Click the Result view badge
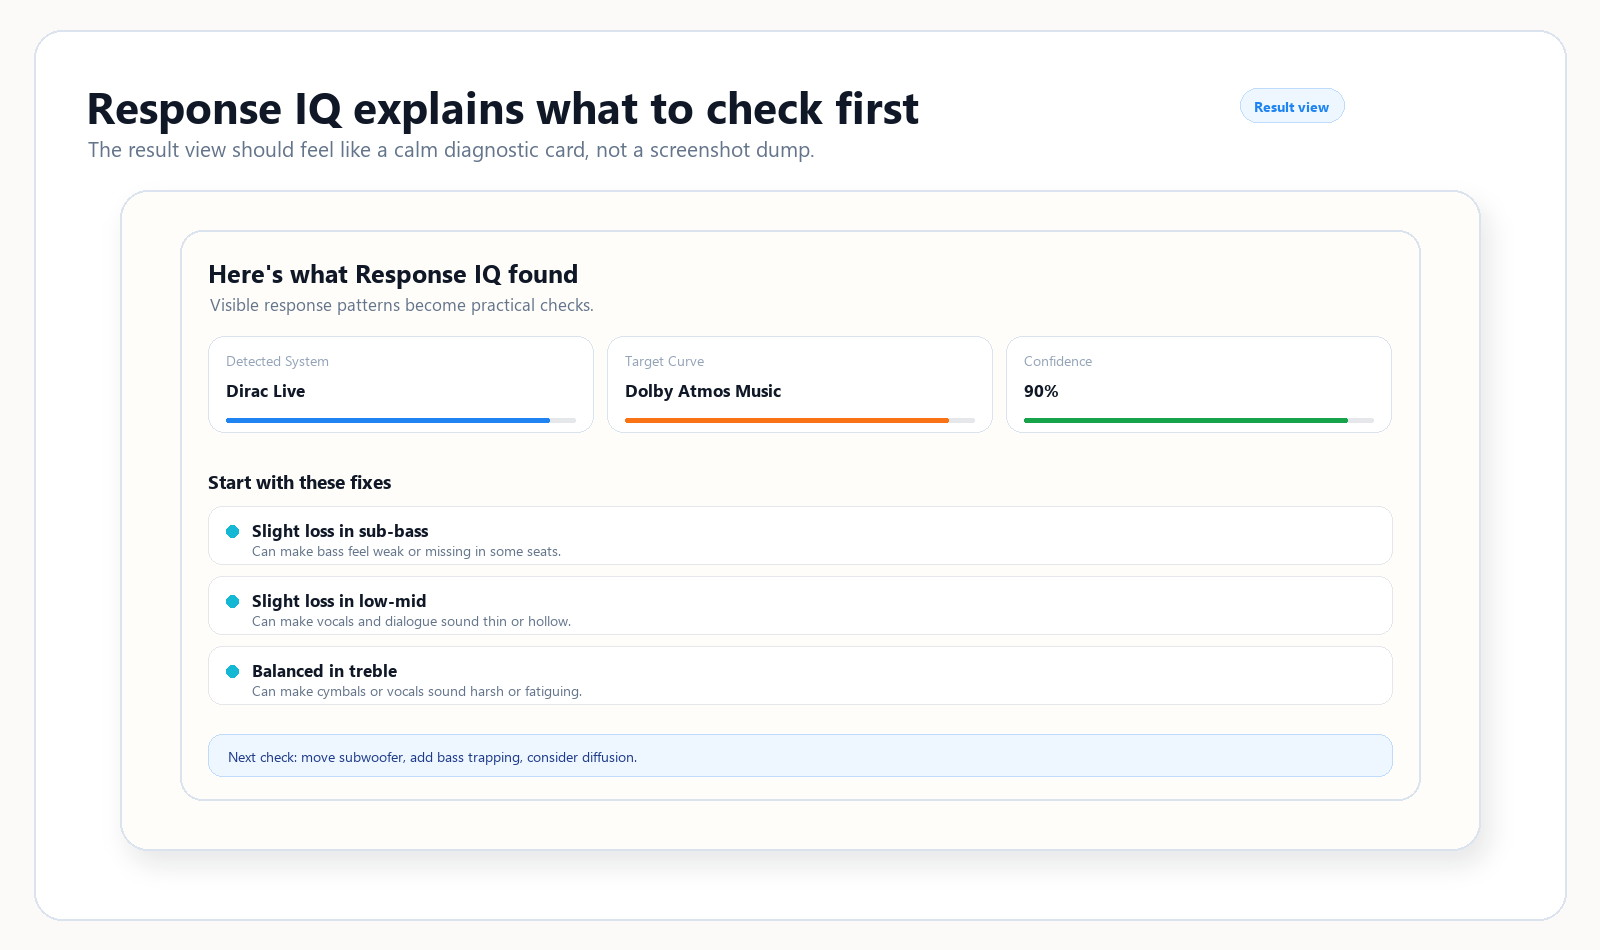 click(x=1292, y=106)
